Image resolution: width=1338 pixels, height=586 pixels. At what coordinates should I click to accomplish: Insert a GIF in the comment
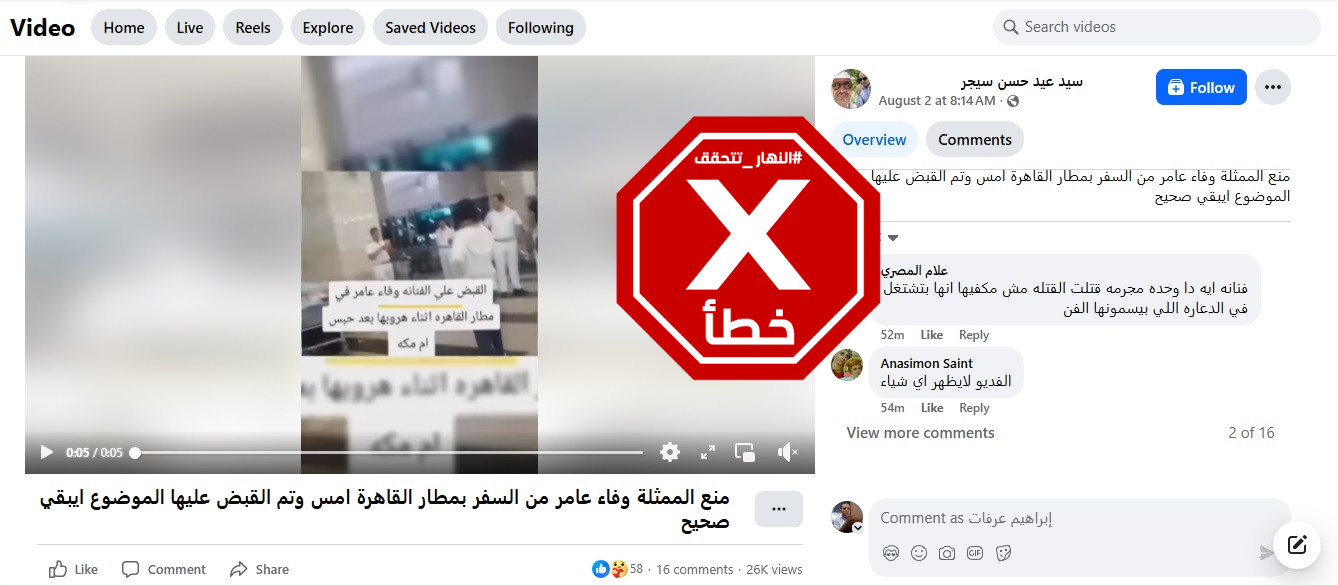click(x=975, y=553)
